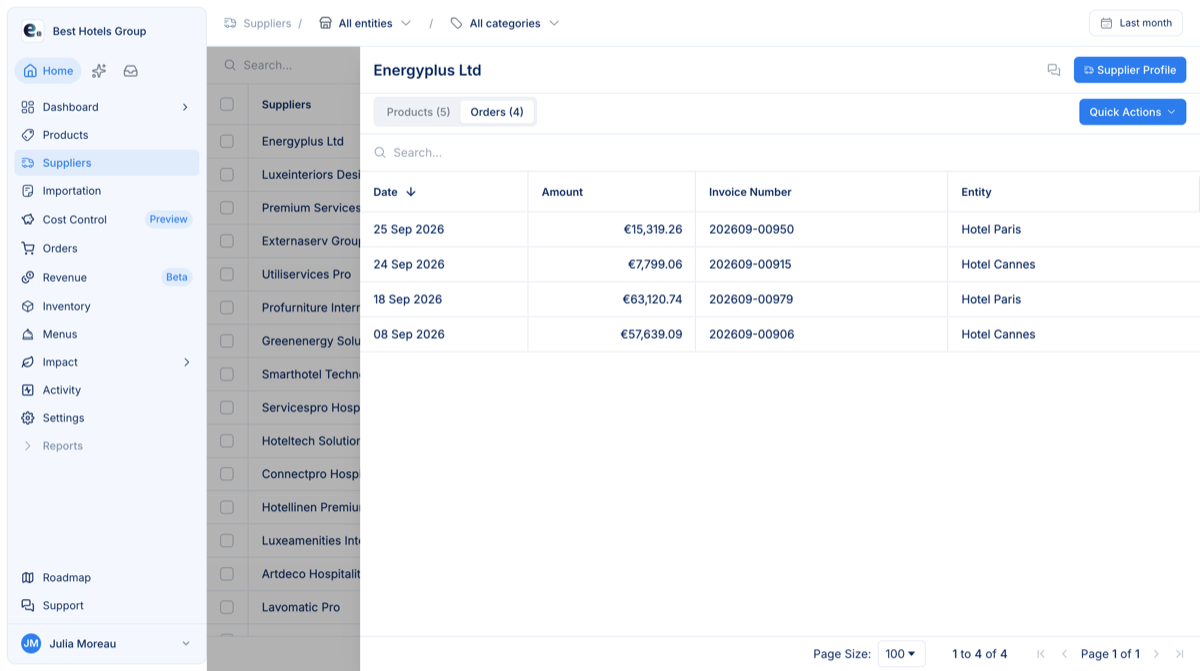Viewport: 1200px width, 671px height.
Task: Select the Orders (4) tab
Action: tap(497, 112)
